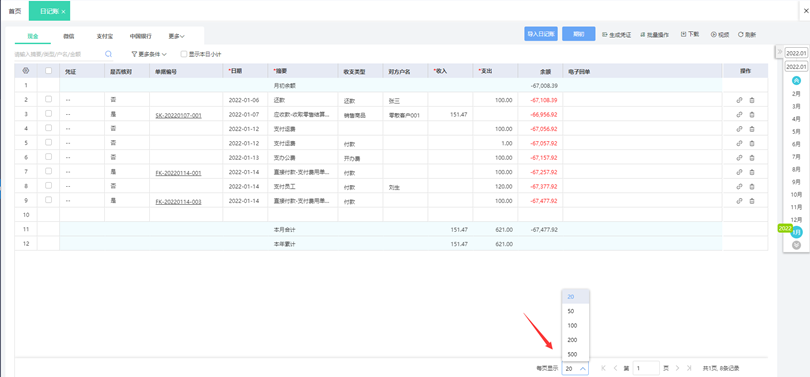The image size is (810, 377).
Task: Open the 更多 accounts dropdown tab
Action: pyautogui.click(x=177, y=36)
